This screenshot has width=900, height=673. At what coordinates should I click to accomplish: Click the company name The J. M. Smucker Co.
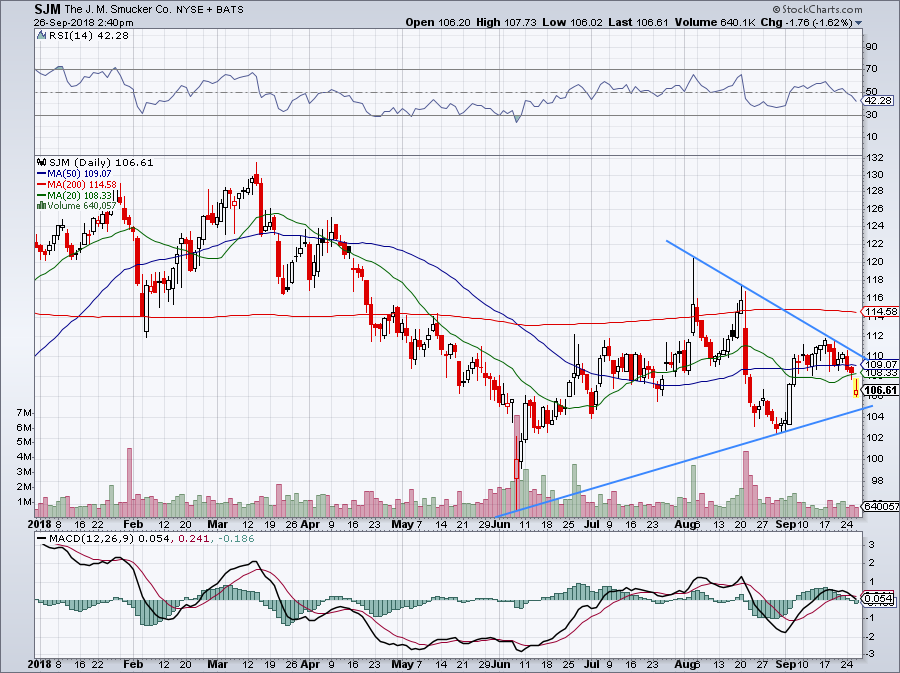tap(117, 10)
